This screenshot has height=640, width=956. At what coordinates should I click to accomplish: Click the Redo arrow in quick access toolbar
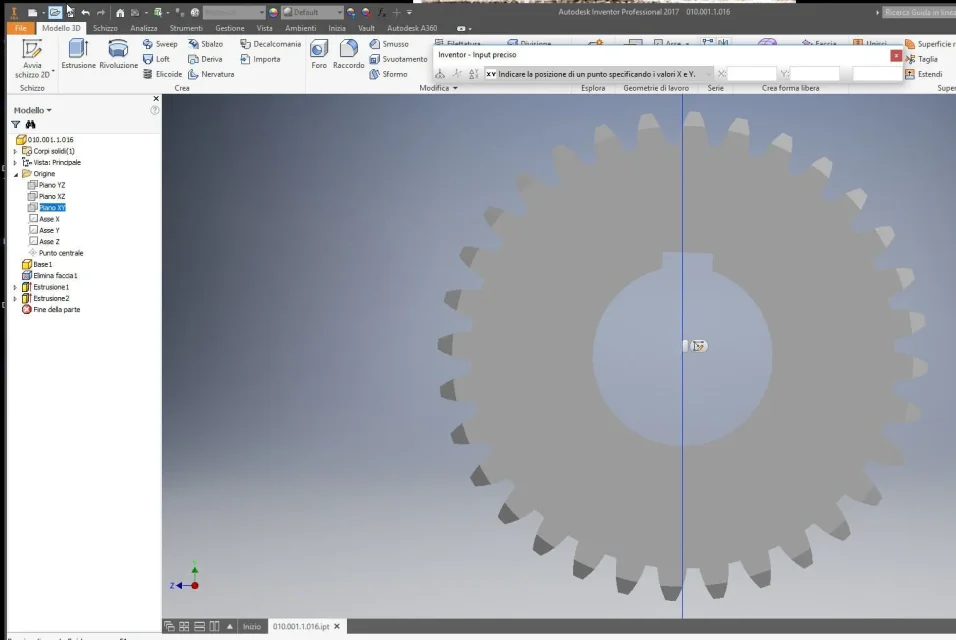[x=101, y=12]
